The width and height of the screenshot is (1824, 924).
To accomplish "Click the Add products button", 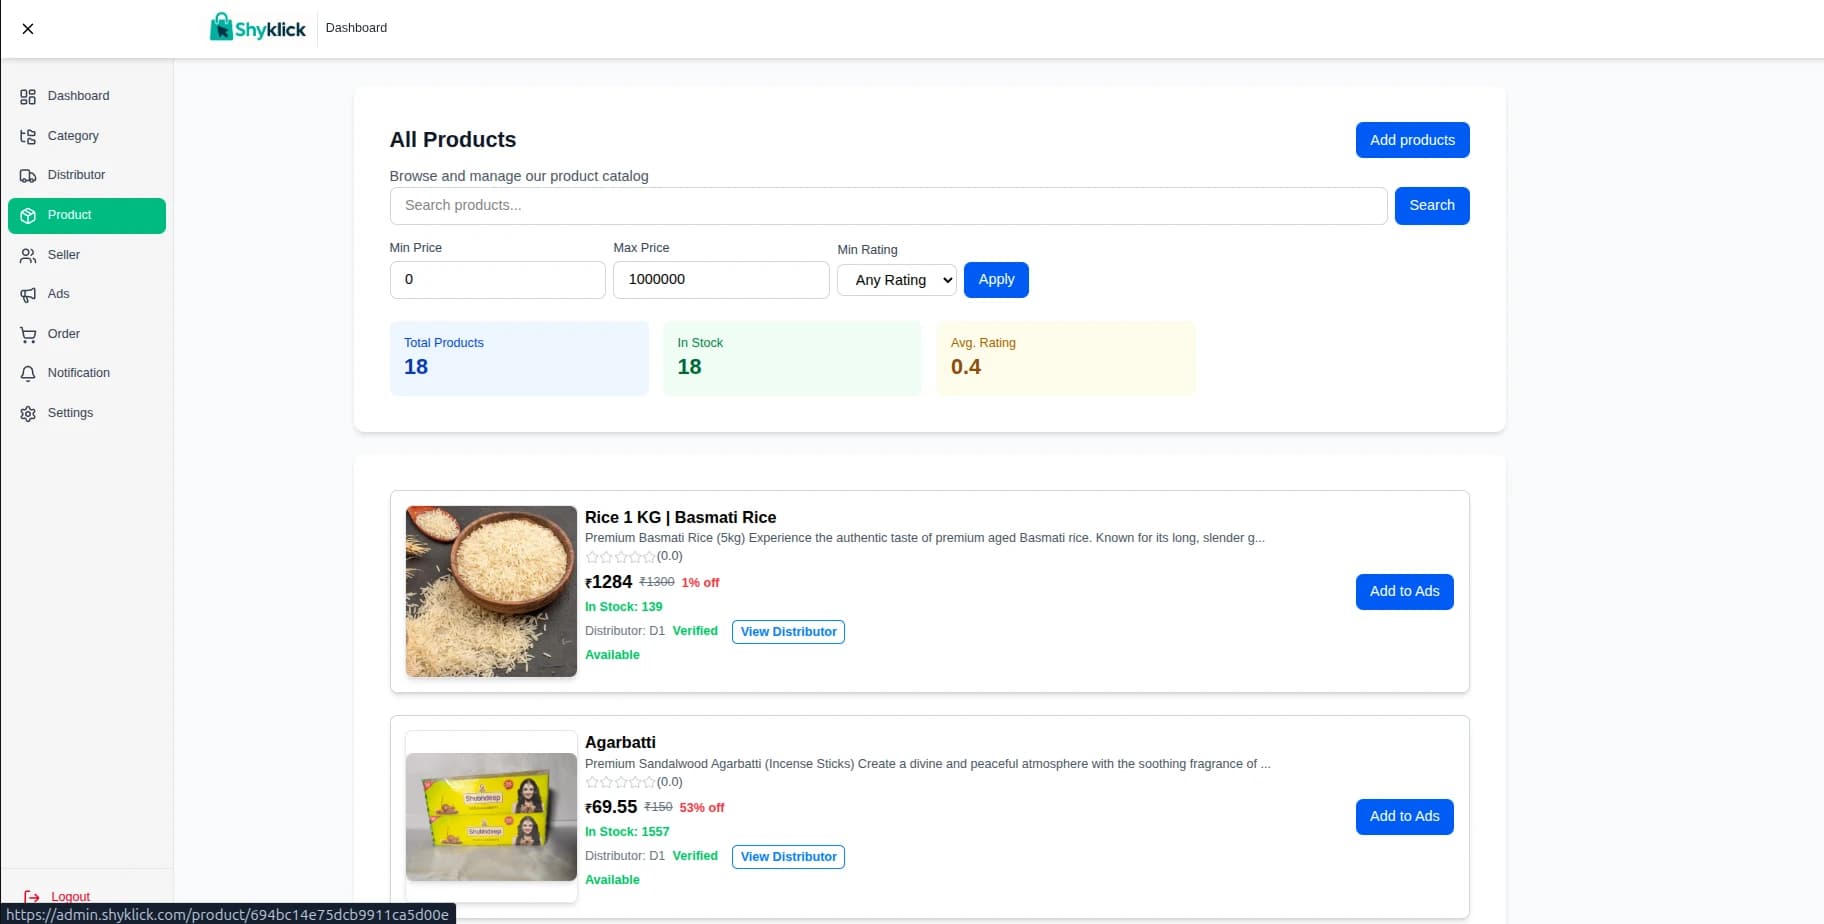I will 1412,140.
